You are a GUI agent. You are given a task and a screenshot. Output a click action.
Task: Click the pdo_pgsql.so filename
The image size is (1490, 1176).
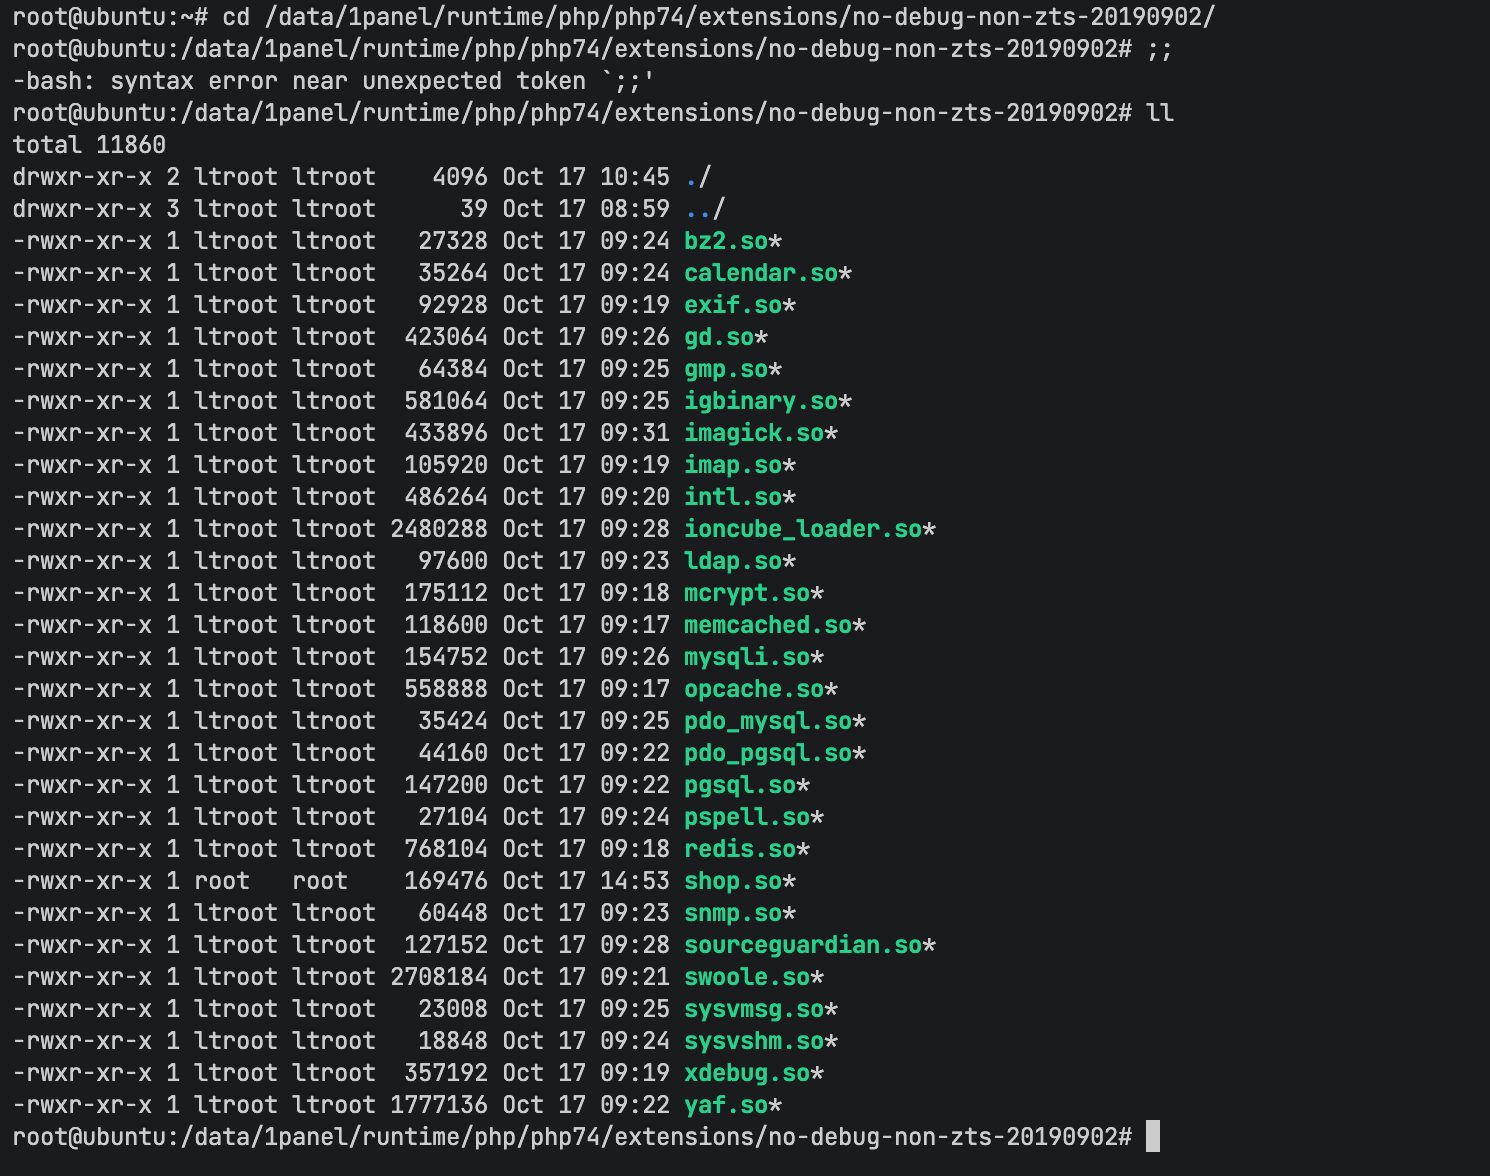point(768,753)
